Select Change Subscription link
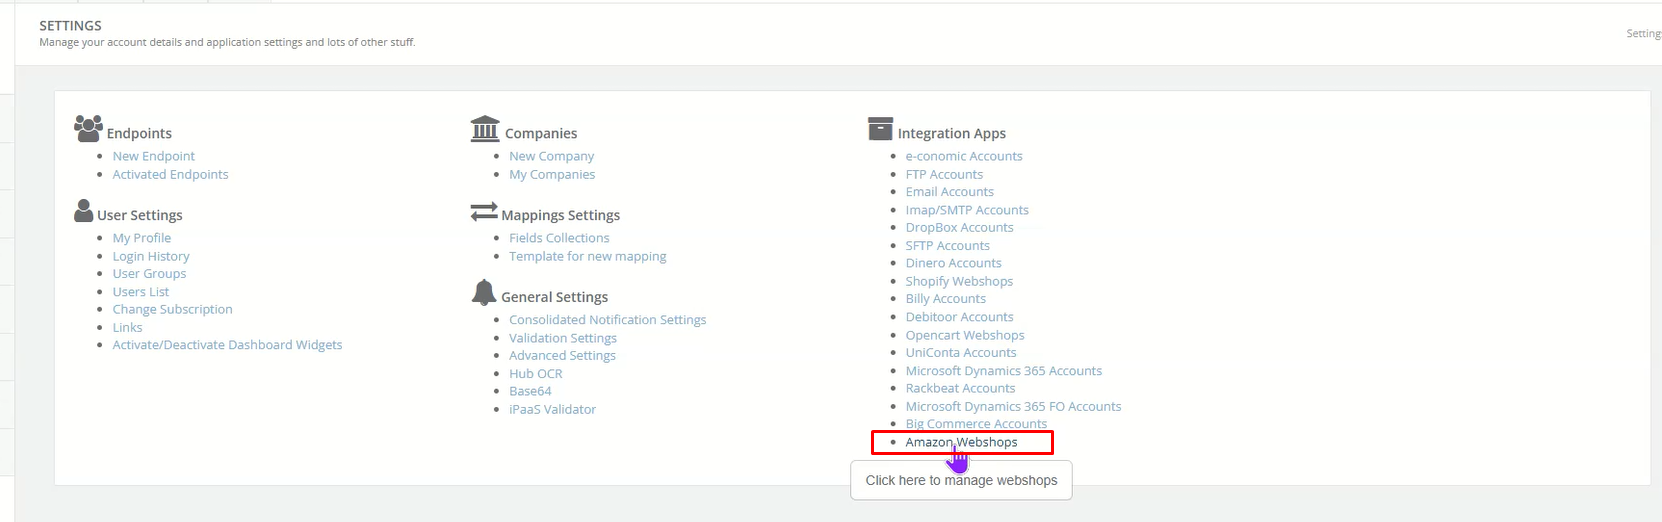 (x=172, y=309)
